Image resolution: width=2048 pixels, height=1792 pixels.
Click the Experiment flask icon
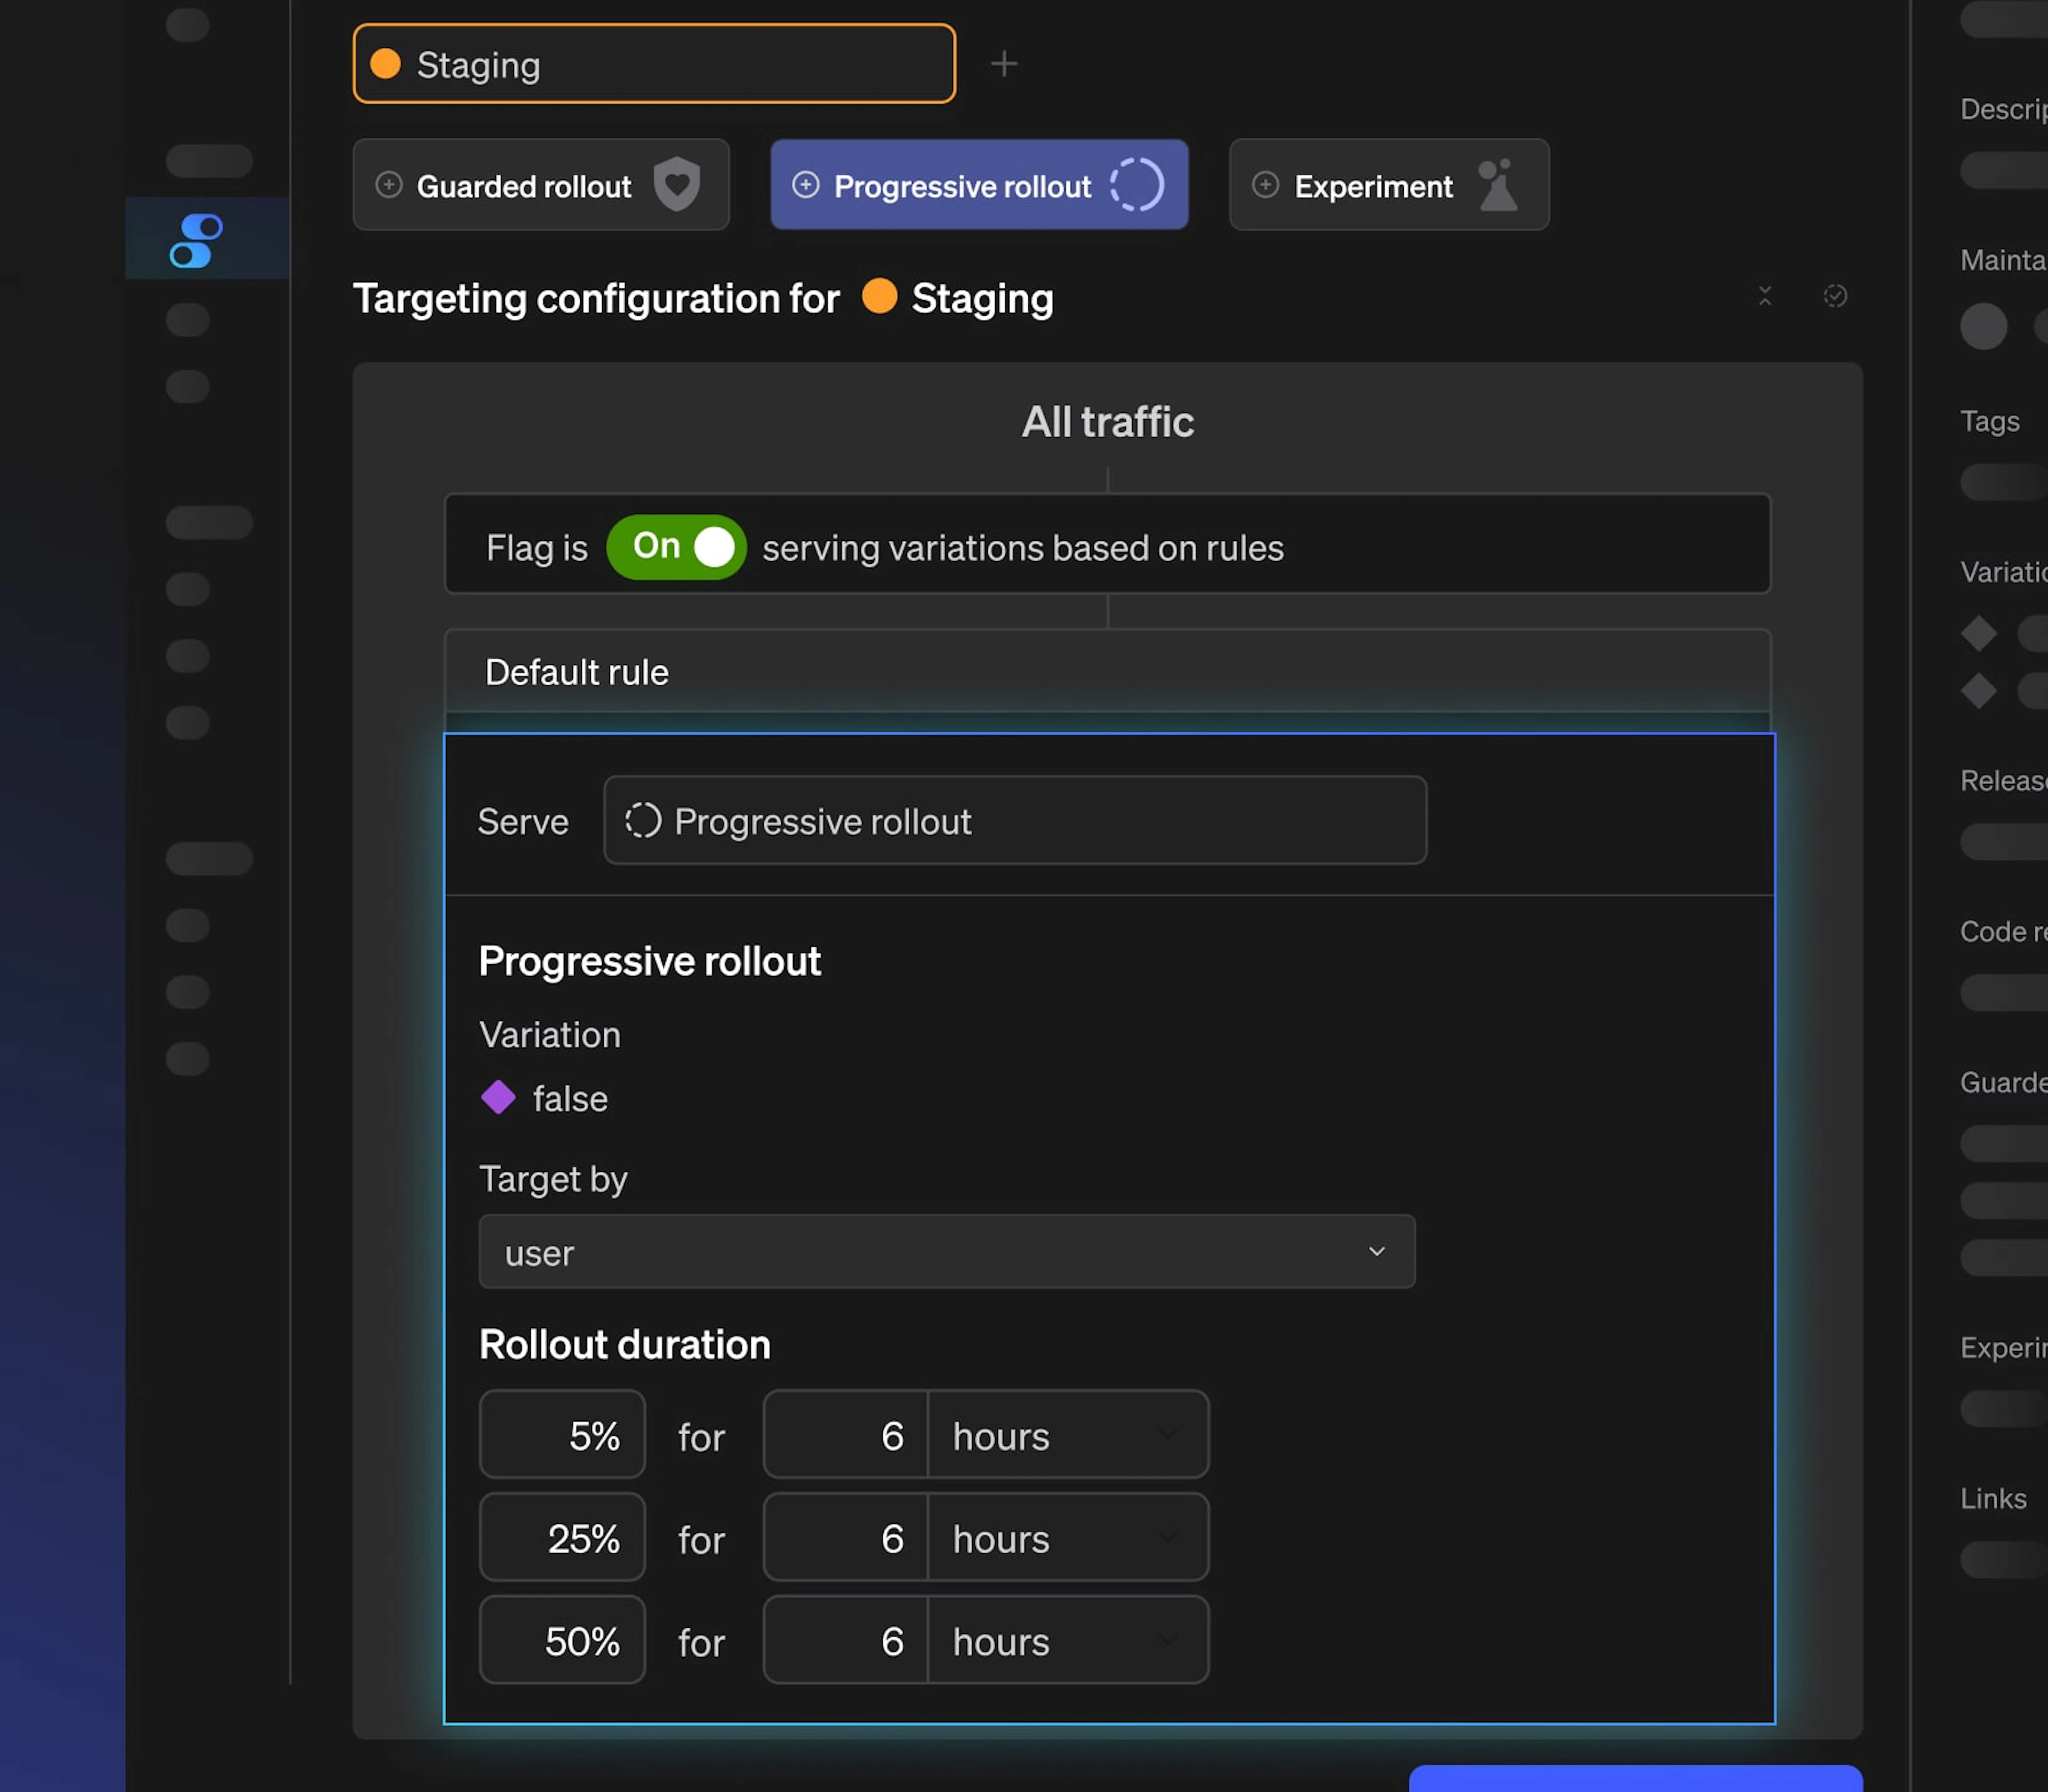pyautogui.click(x=1497, y=185)
